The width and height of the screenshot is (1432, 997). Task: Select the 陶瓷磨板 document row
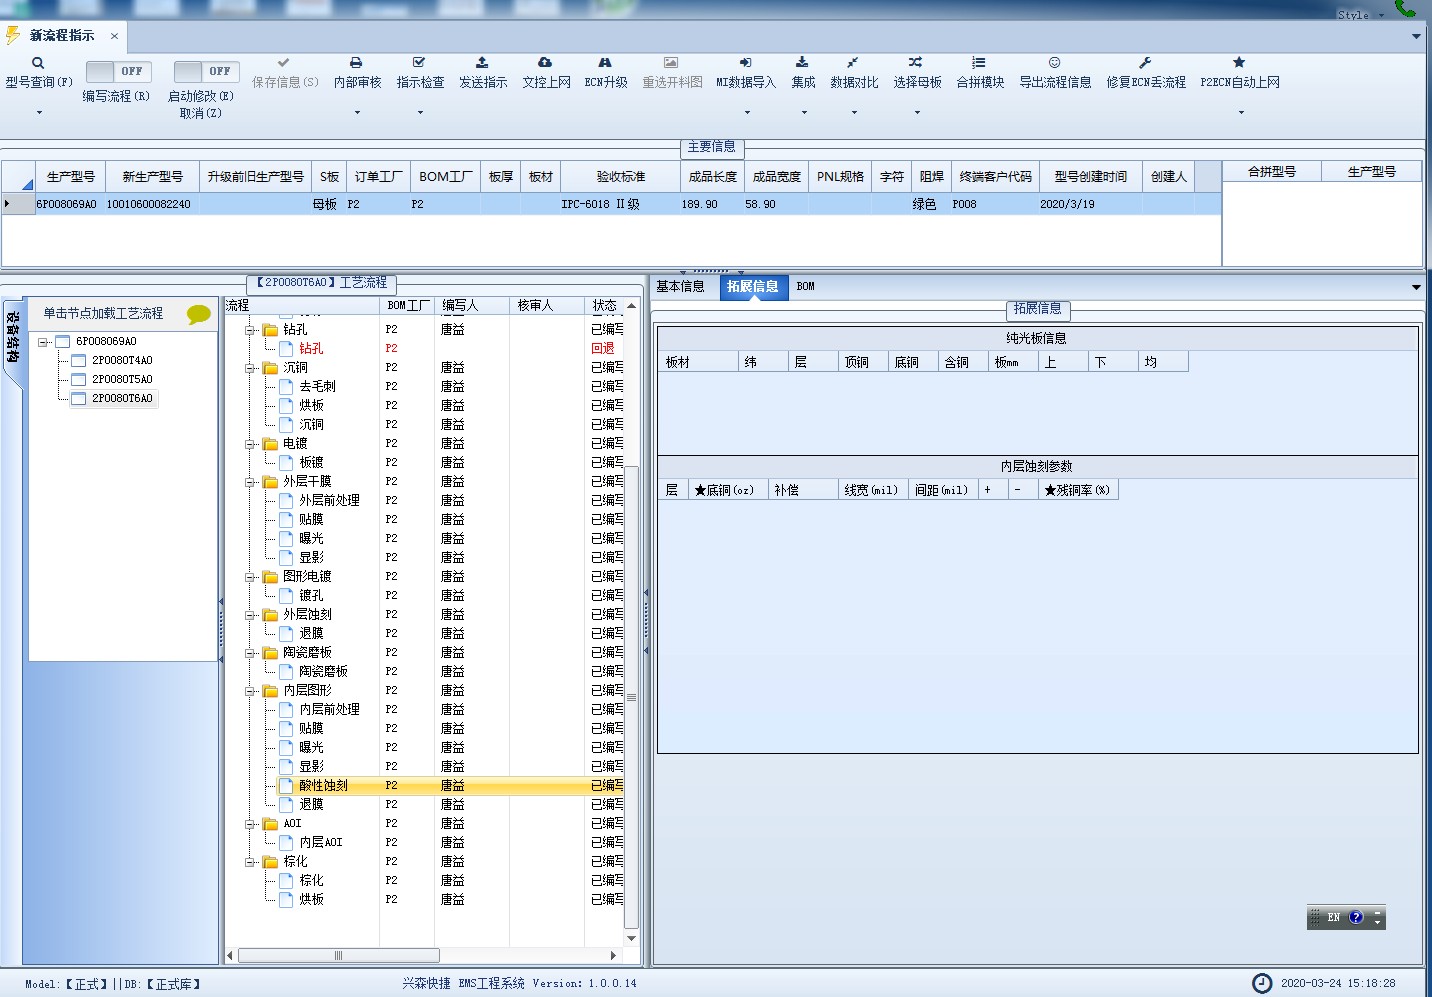[x=323, y=672]
